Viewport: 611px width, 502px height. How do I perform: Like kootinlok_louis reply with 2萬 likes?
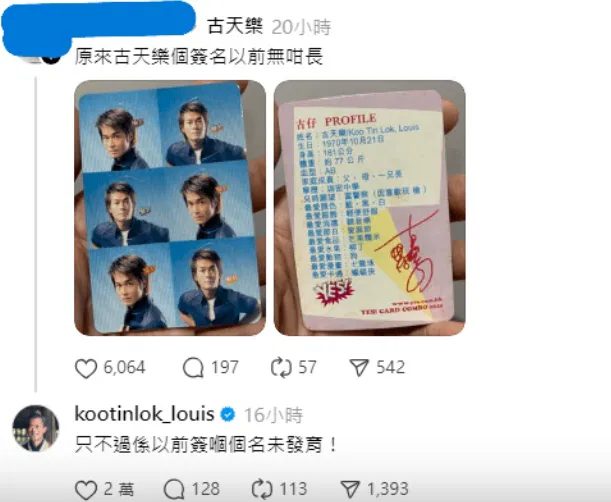click(86, 490)
